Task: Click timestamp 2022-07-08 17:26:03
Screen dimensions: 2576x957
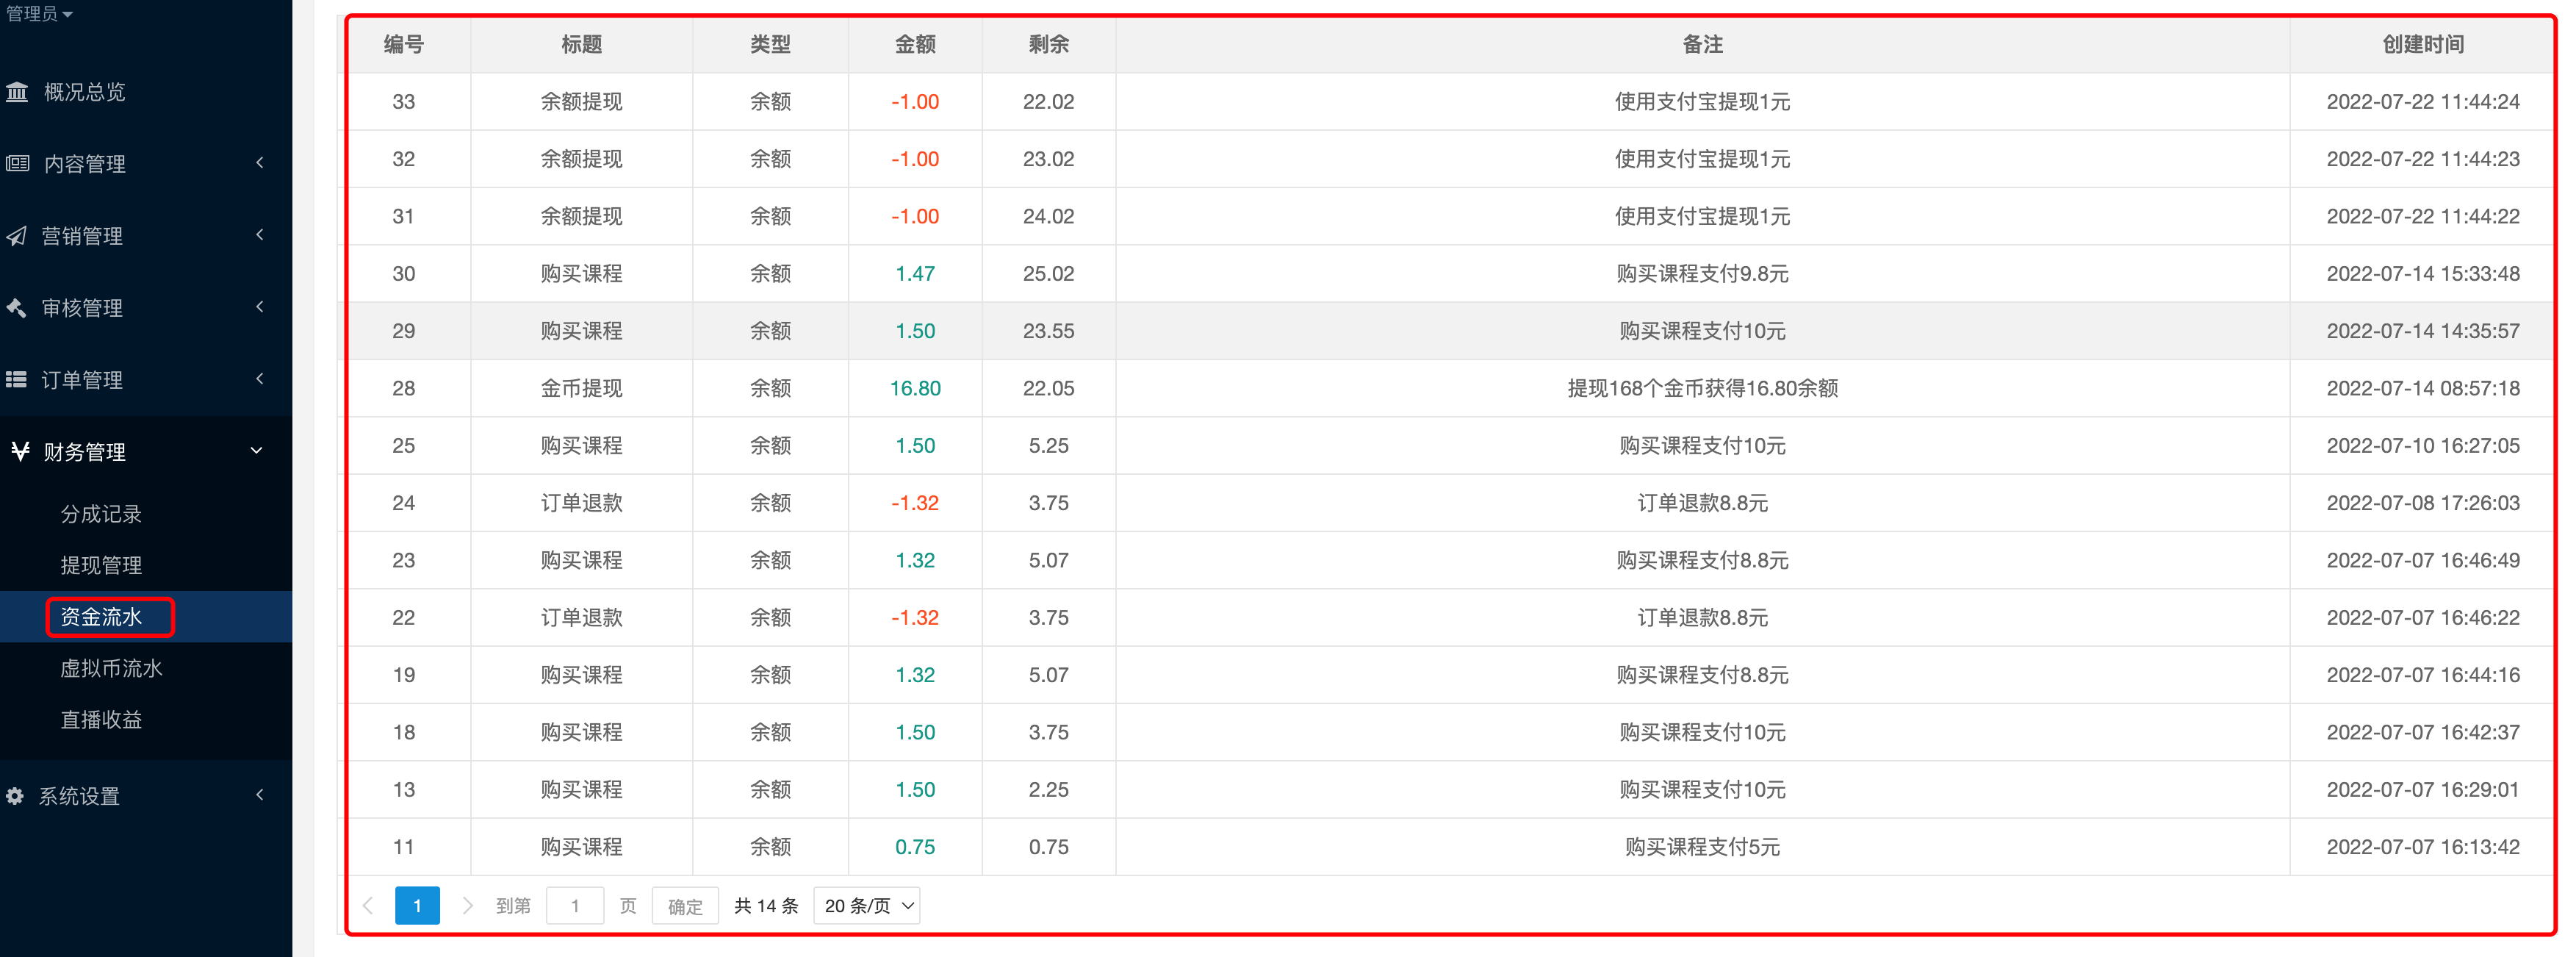Action: pos(2423,503)
